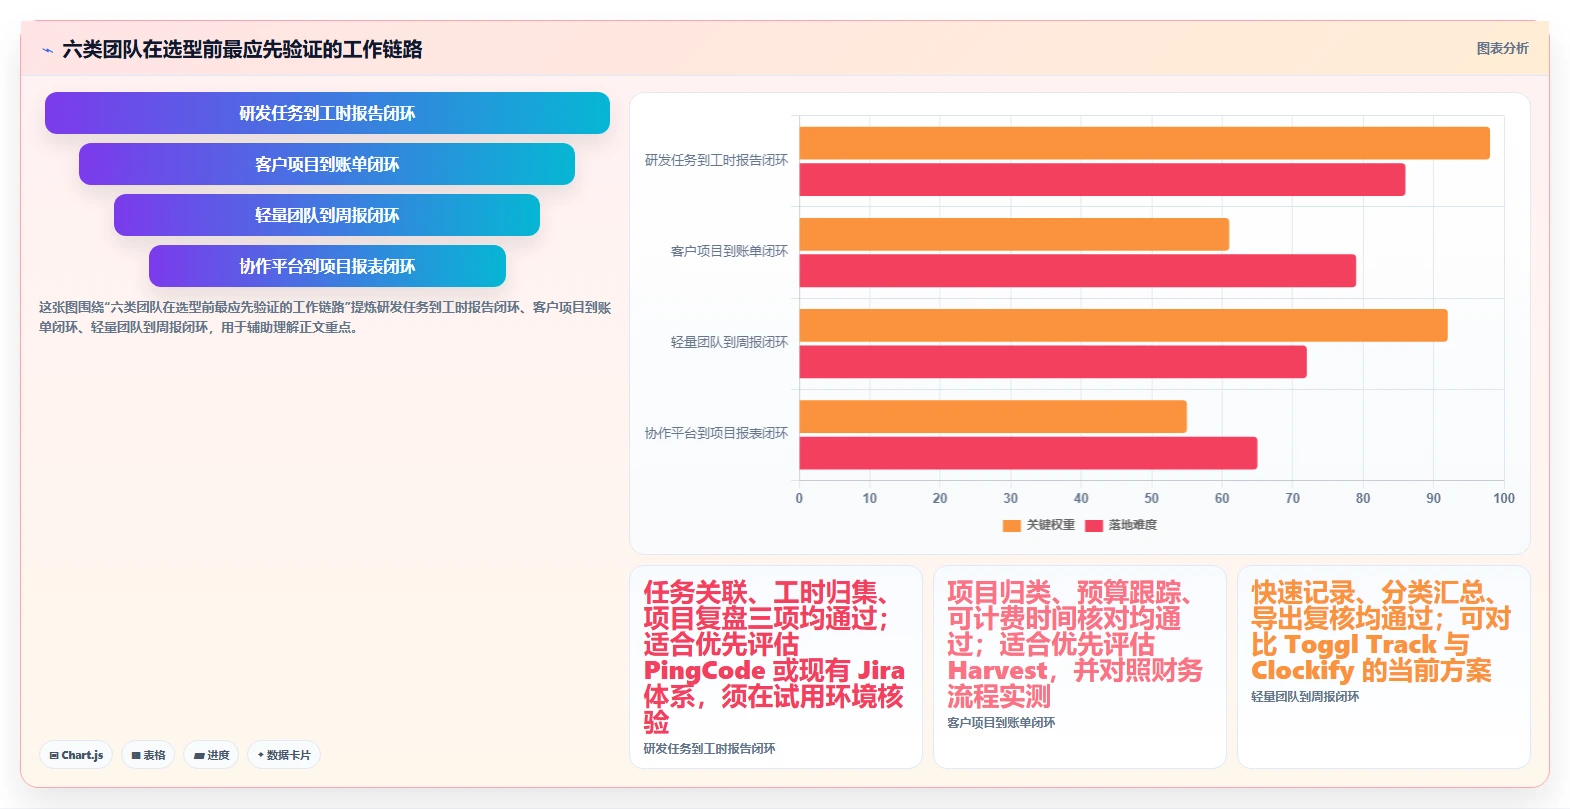Select the 研发任务到工时报告闭环 funnel bar

coord(327,113)
